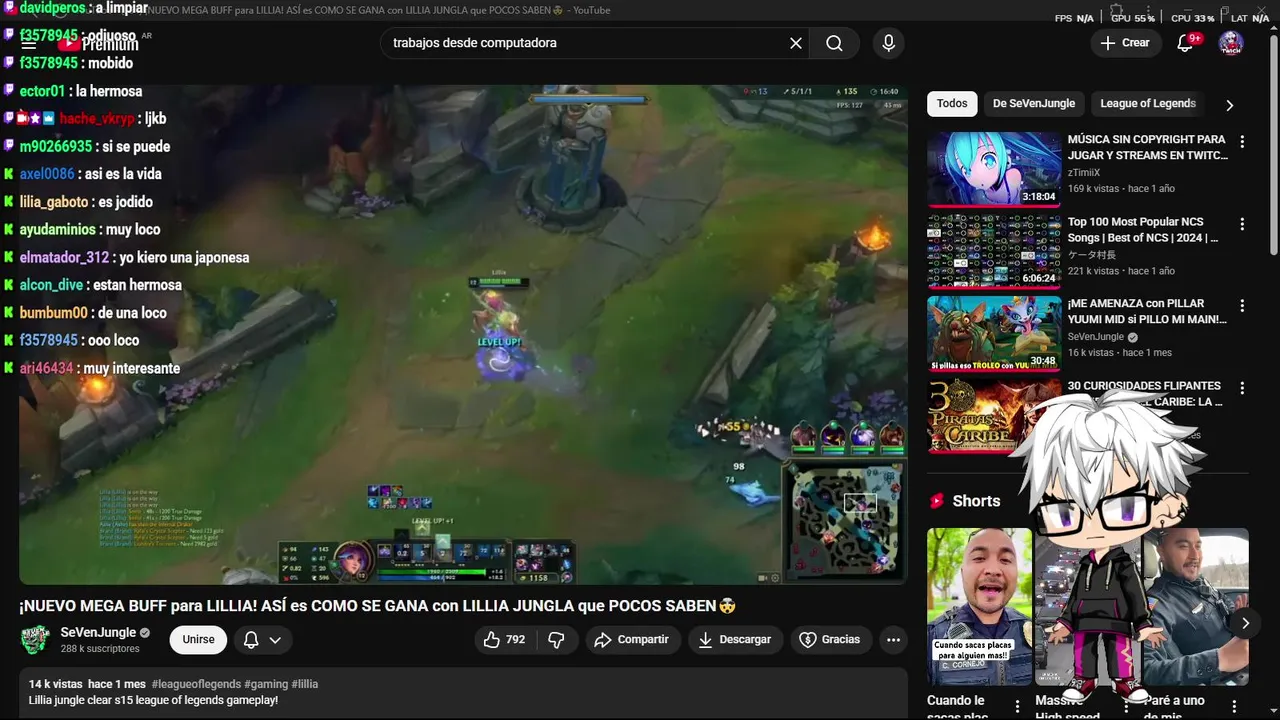Image resolution: width=1280 pixels, height=720 pixels.
Task: Click the Shorts section logo icon
Action: [x=937, y=501]
